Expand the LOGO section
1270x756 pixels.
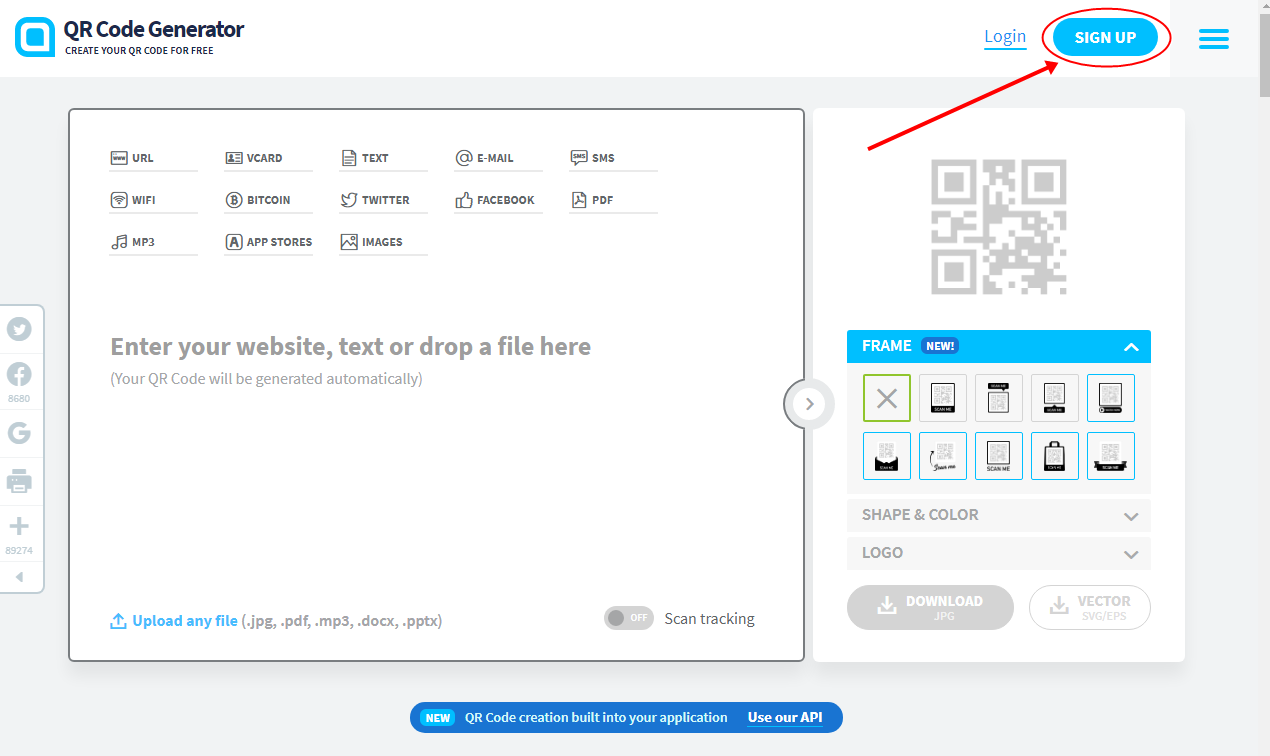click(998, 553)
